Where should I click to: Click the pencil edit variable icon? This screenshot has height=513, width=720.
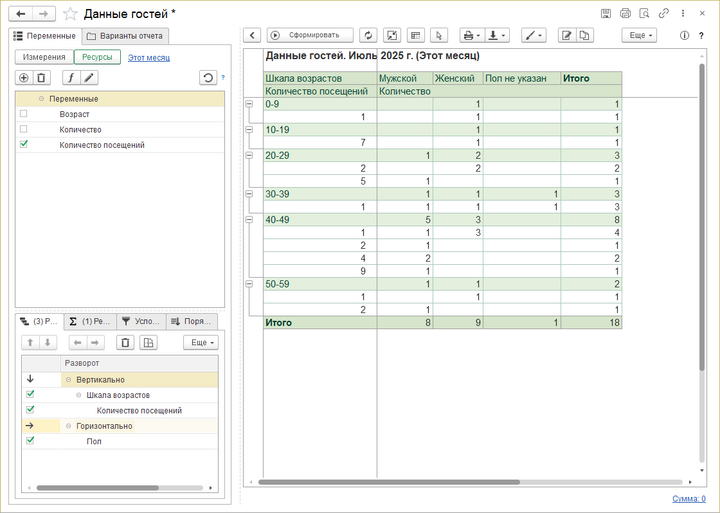[89, 78]
